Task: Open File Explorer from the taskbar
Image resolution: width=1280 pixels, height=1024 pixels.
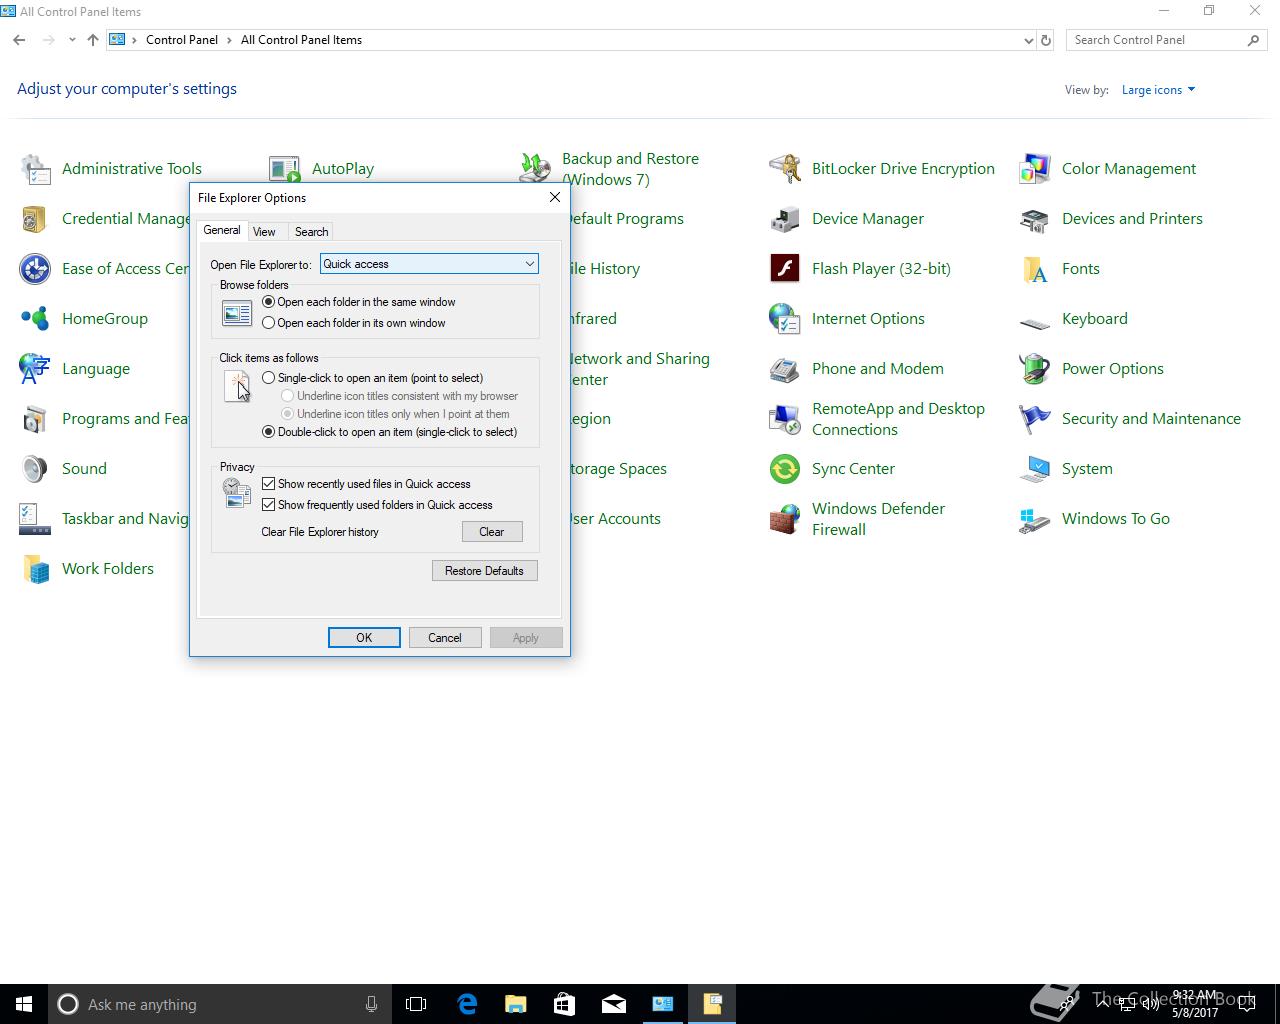Action: [x=516, y=1004]
